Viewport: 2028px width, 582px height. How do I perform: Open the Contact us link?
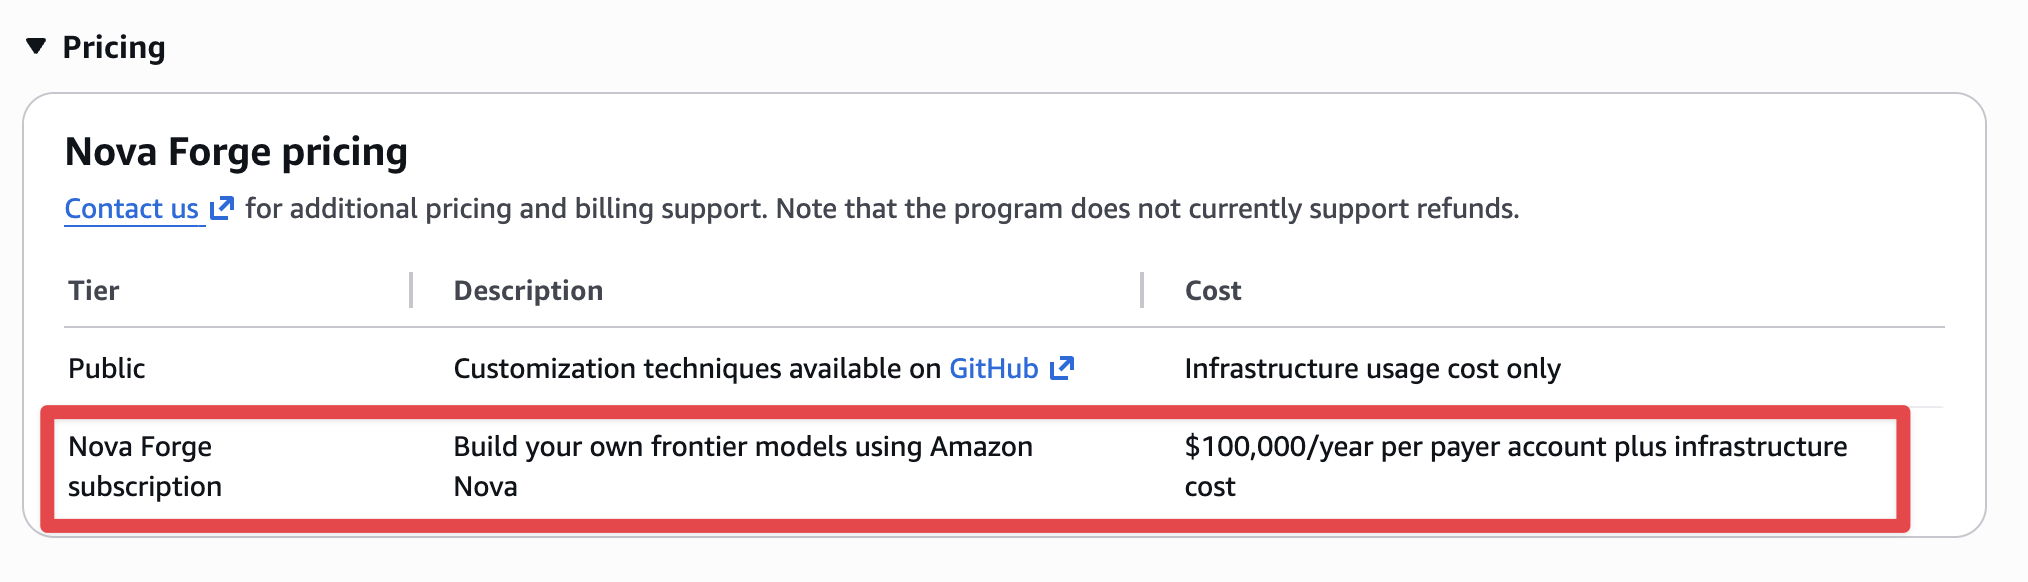131,208
